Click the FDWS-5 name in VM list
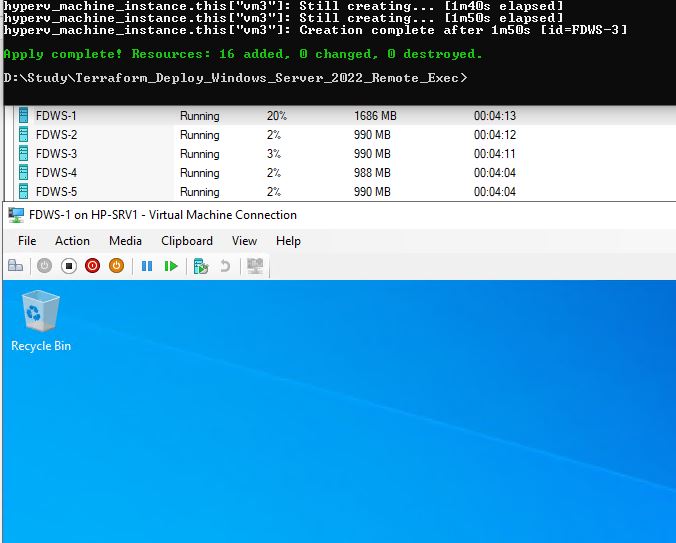 pos(56,191)
